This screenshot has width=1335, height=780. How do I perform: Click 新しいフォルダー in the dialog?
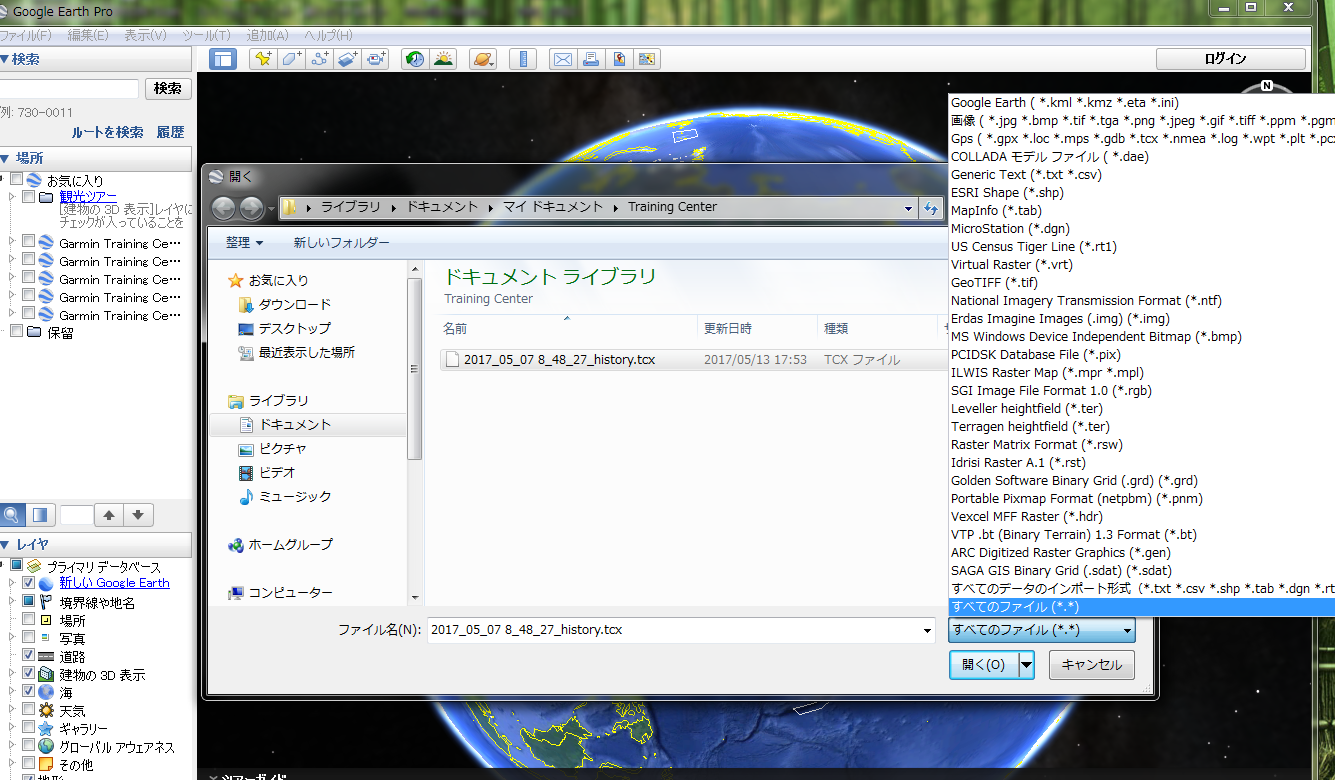(342, 243)
